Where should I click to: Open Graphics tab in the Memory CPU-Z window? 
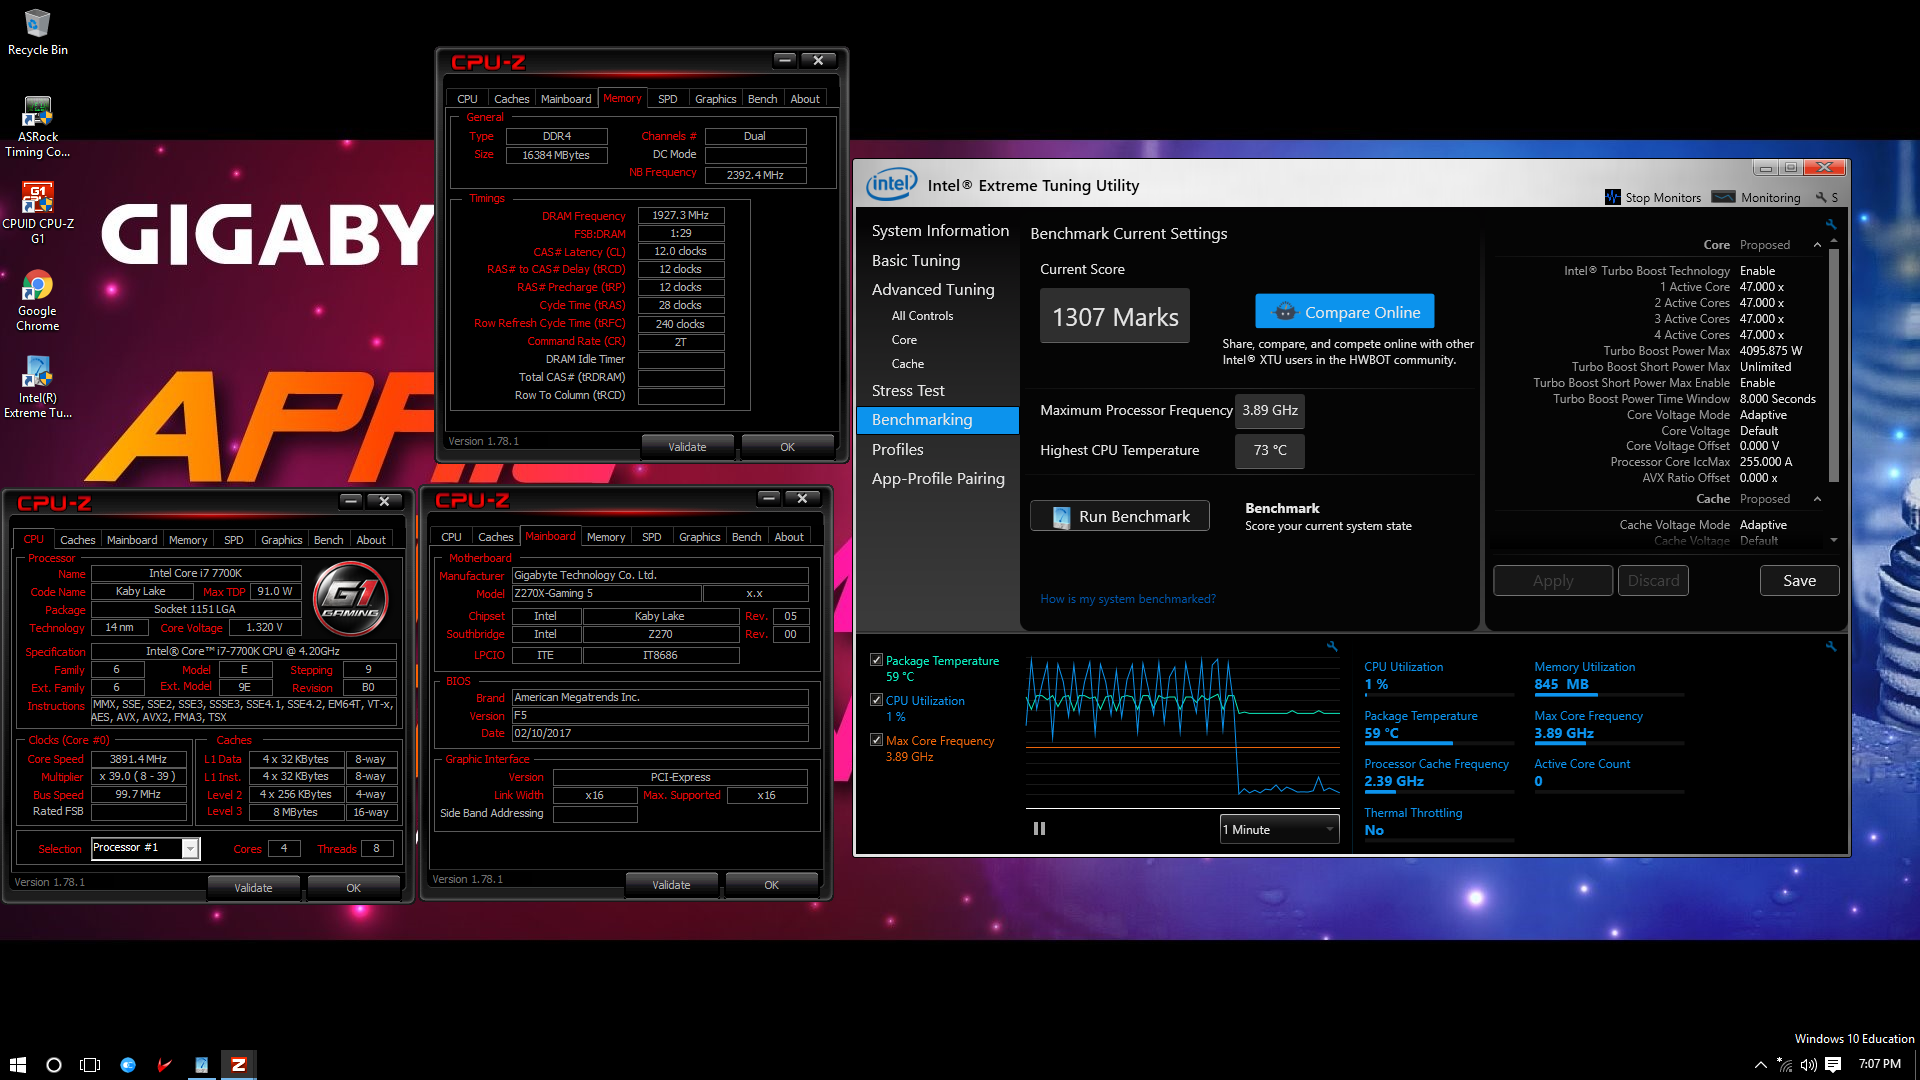click(715, 99)
